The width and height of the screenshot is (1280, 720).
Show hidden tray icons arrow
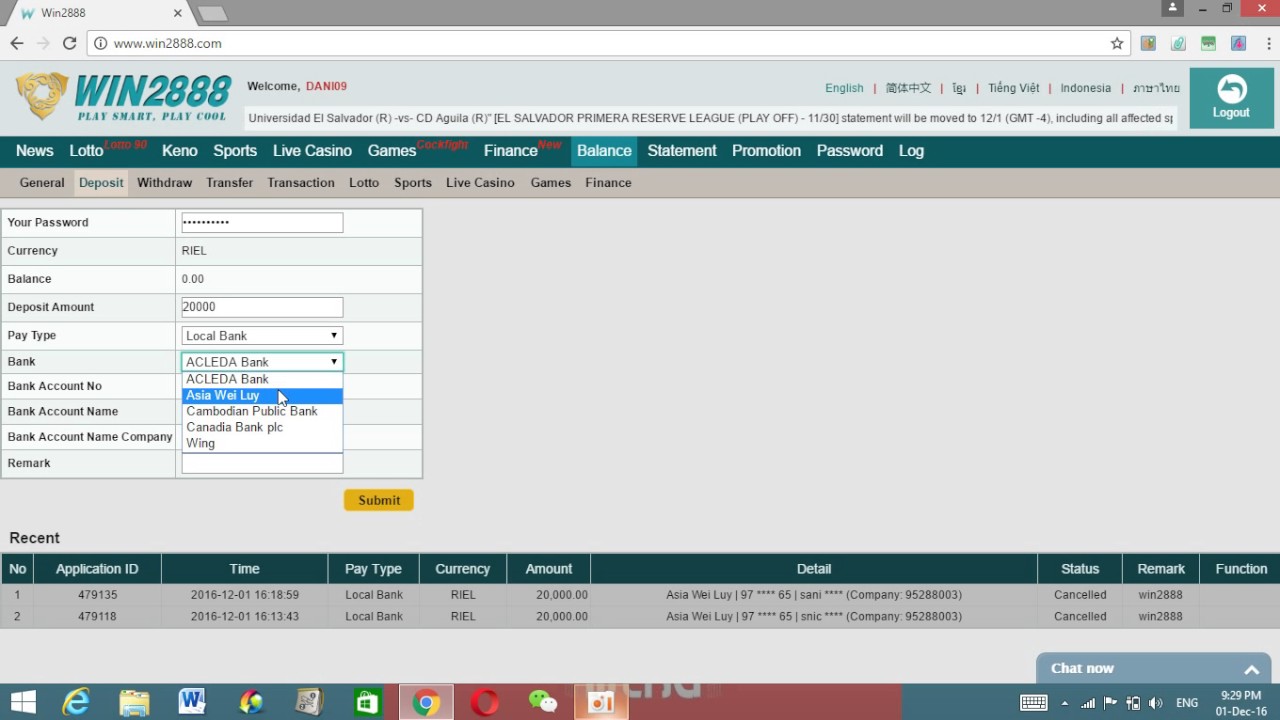coord(1064,702)
